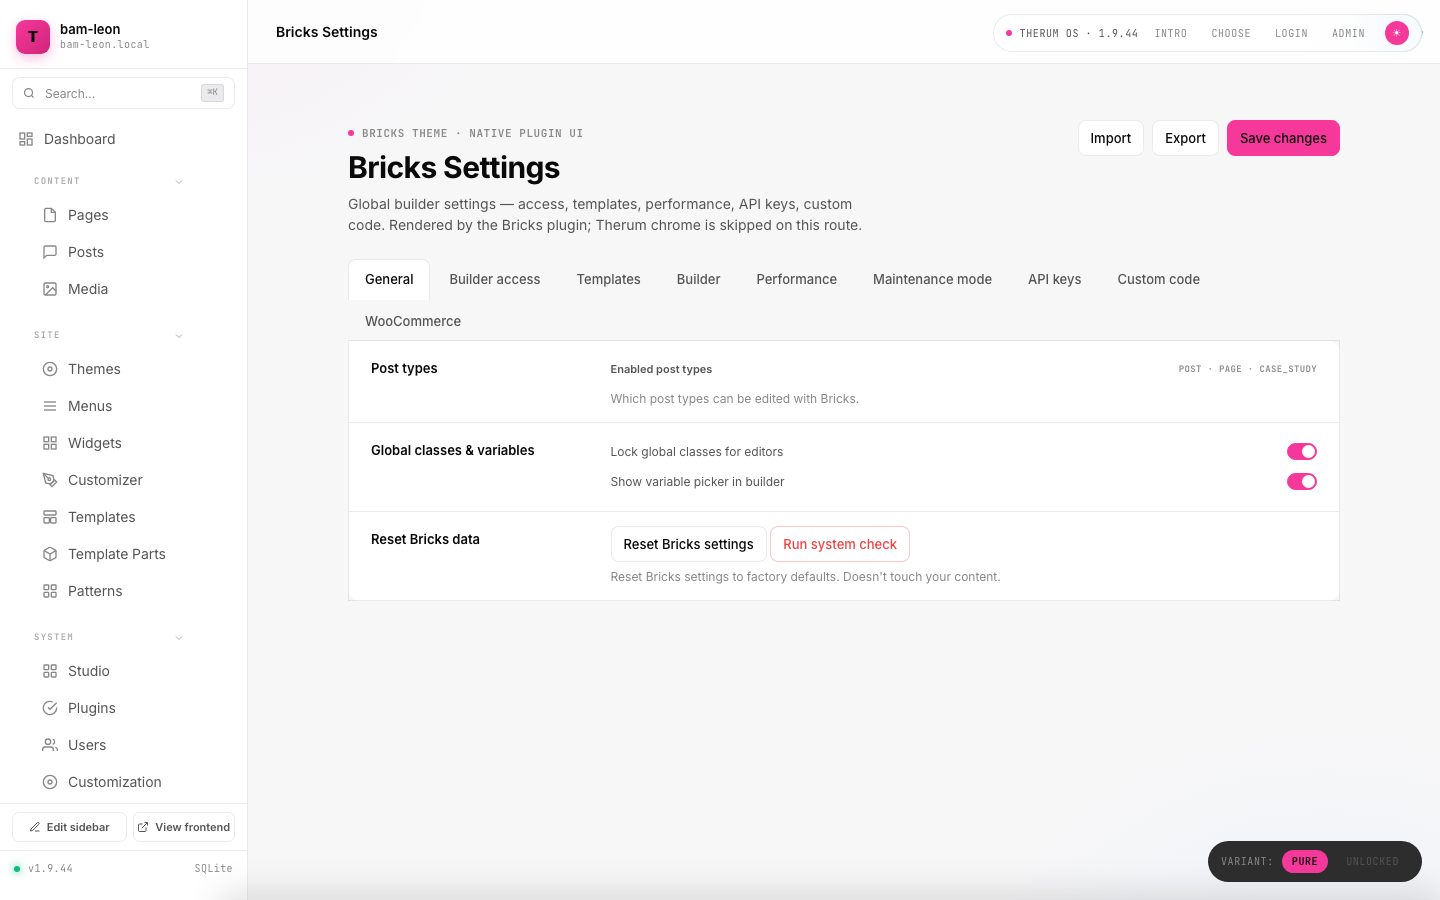Click the Widgets grid icon
The width and height of the screenshot is (1440, 900).
50,443
